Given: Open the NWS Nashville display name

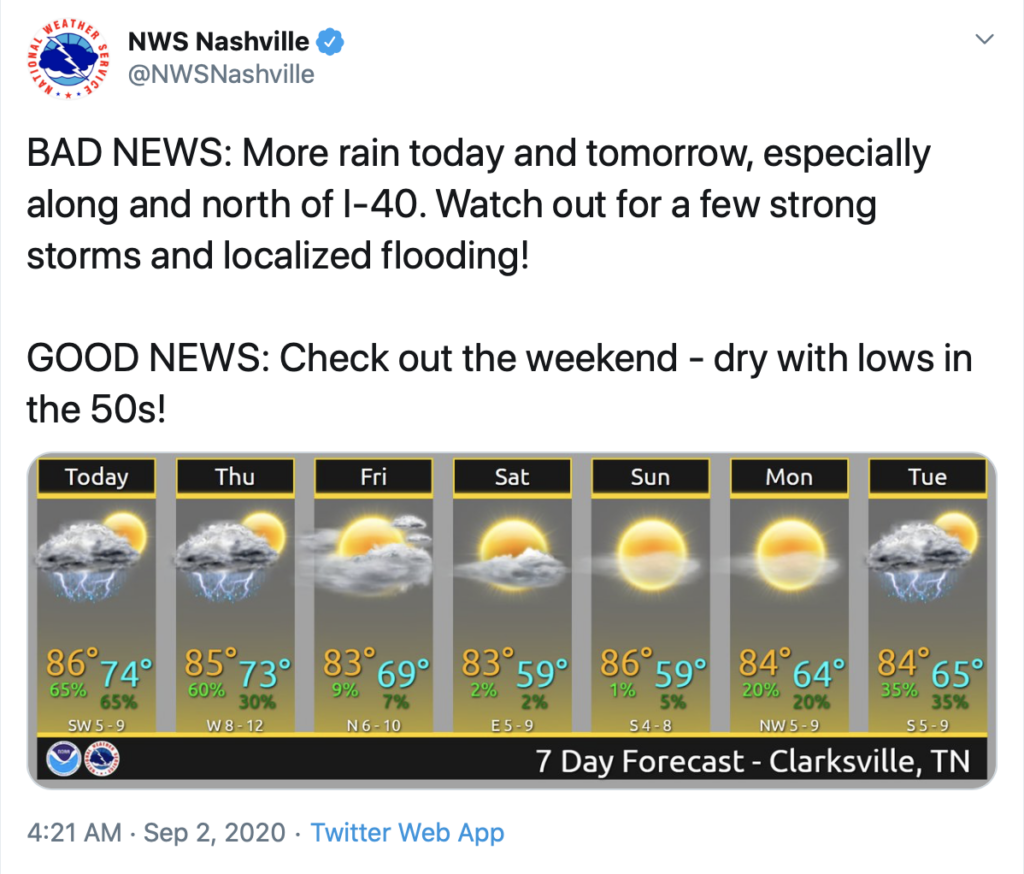Looking at the screenshot, I should point(218,42).
